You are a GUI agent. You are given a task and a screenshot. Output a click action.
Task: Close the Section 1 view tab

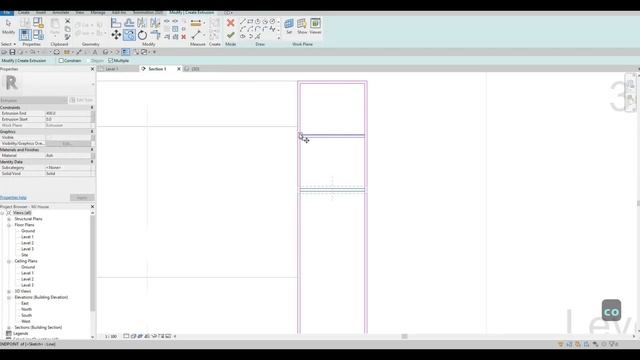pyautogui.click(x=179, y=69)
